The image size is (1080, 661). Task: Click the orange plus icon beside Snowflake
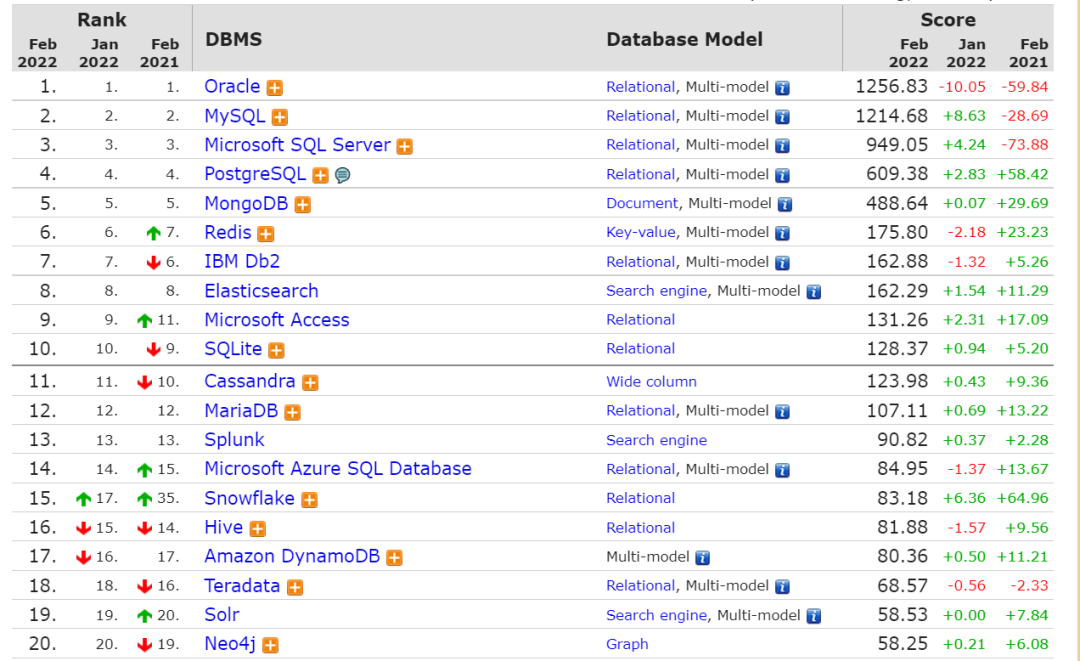pyautogui.click(x=310, y=500)
